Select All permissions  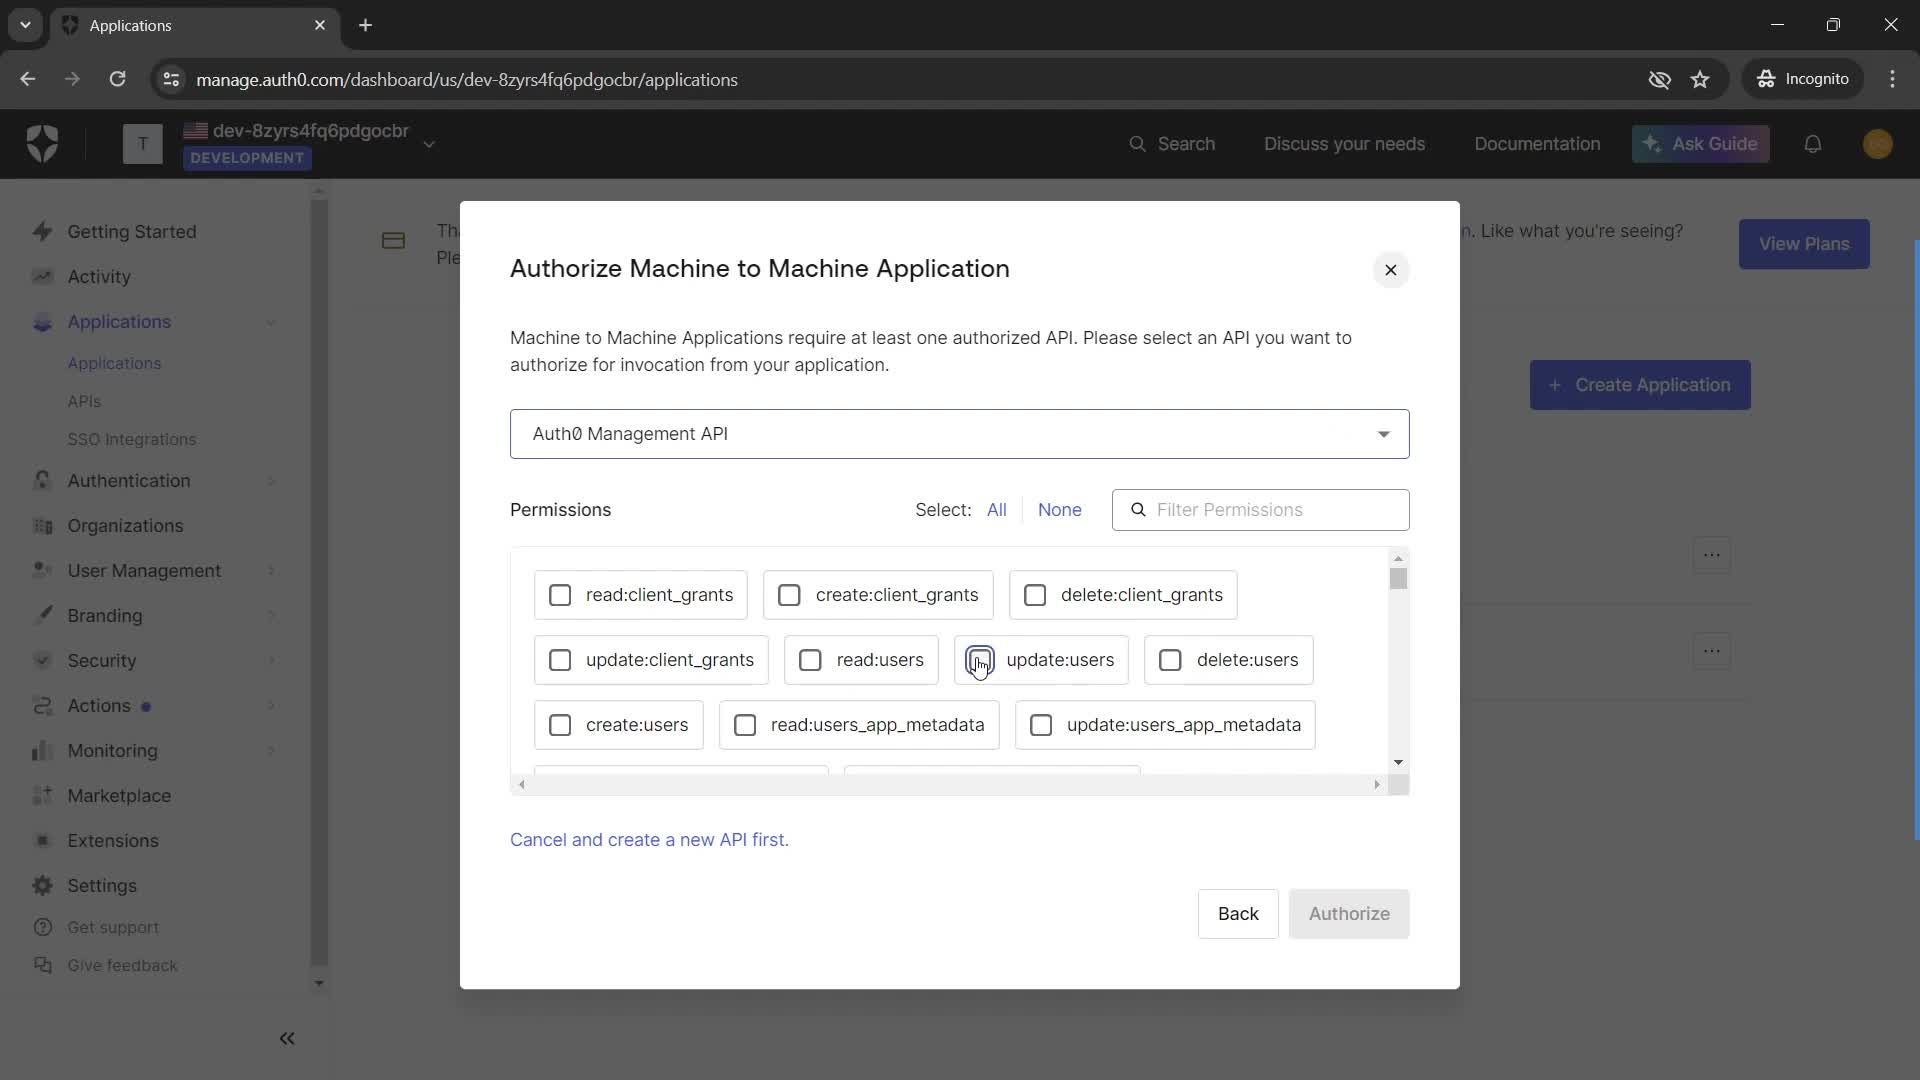click(996, 510)
